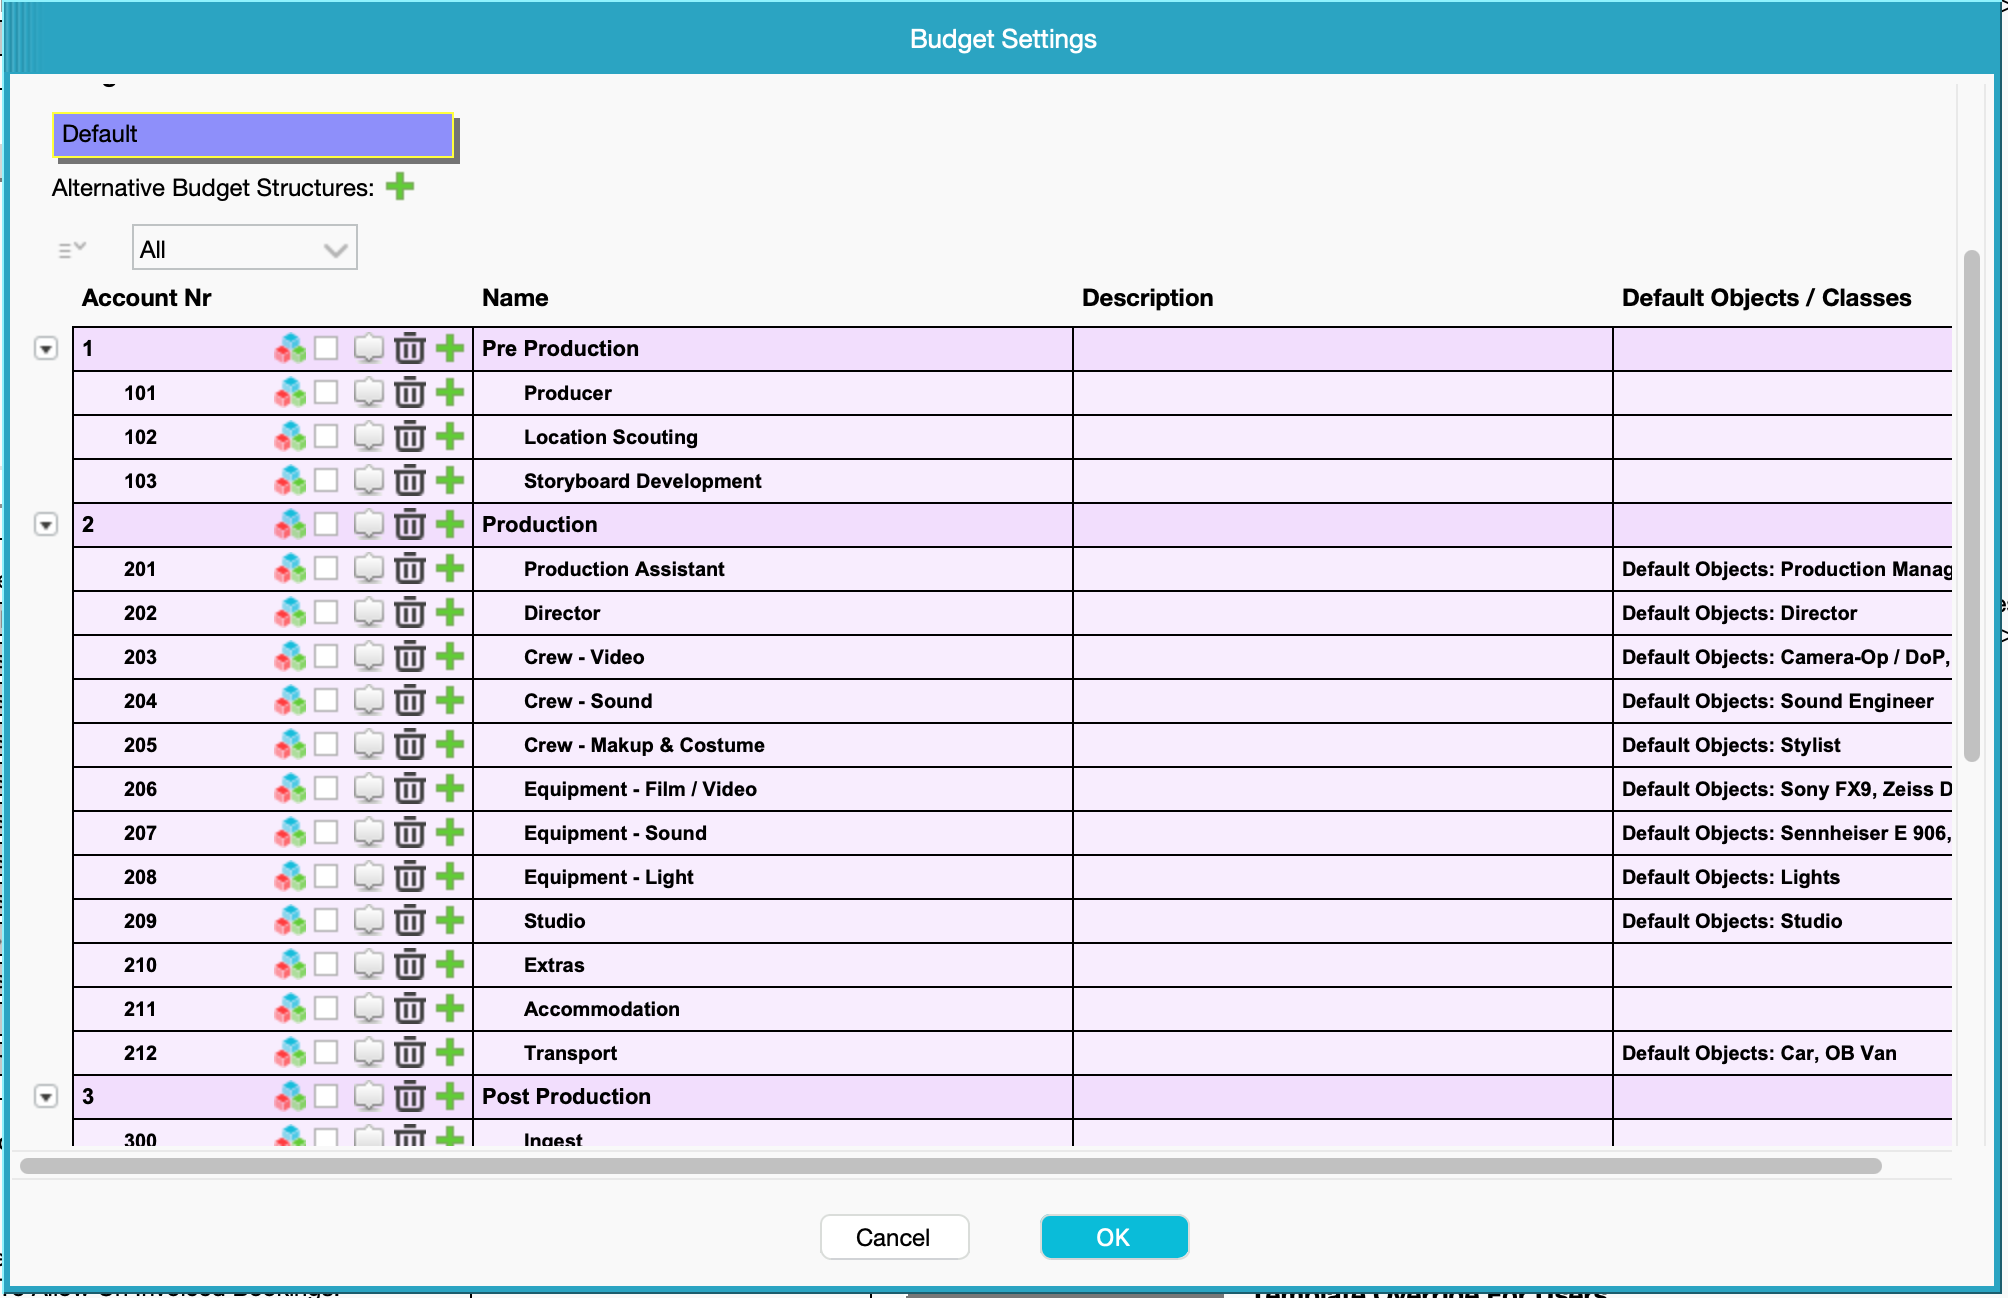Click the horizontal scrollbar at bottom

950,1166
